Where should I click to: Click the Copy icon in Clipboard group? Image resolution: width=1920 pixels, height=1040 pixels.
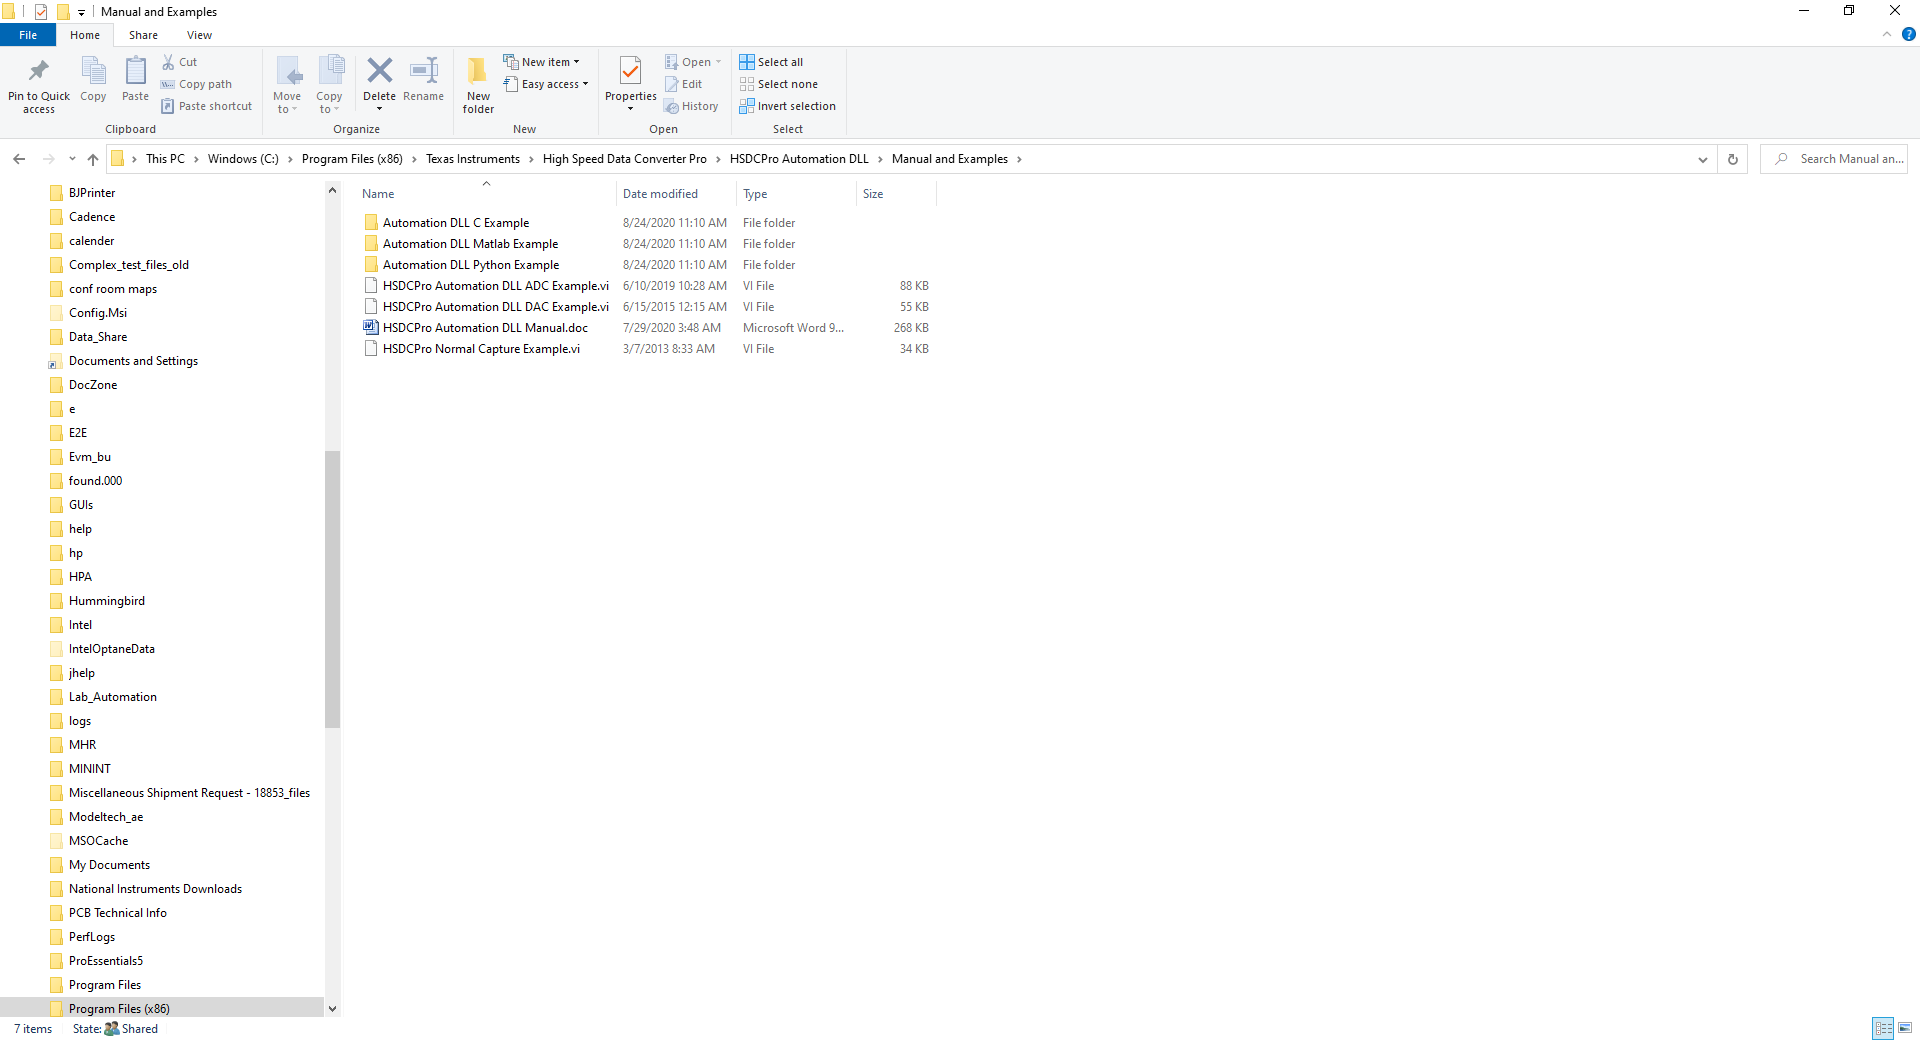93,71
